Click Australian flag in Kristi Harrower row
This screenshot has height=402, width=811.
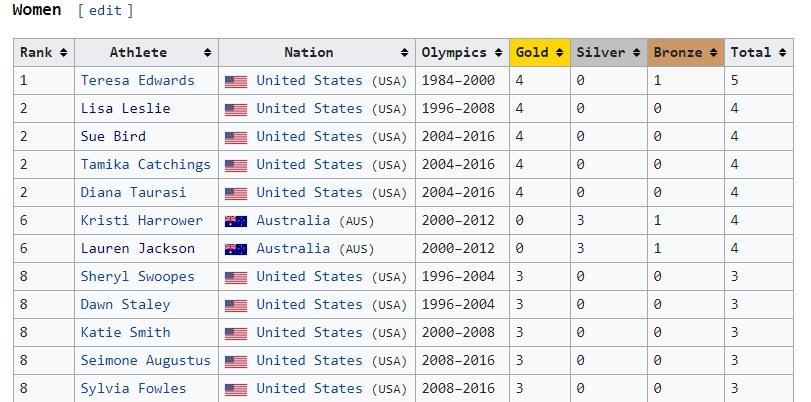point(236,221)
